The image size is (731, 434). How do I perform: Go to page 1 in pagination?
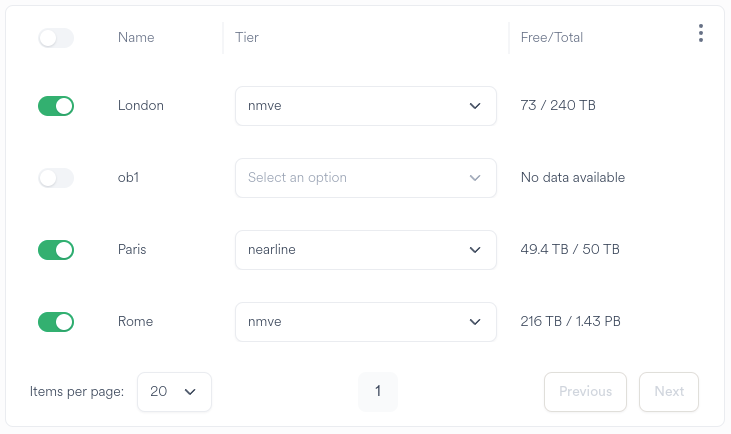tap(378, 392)
